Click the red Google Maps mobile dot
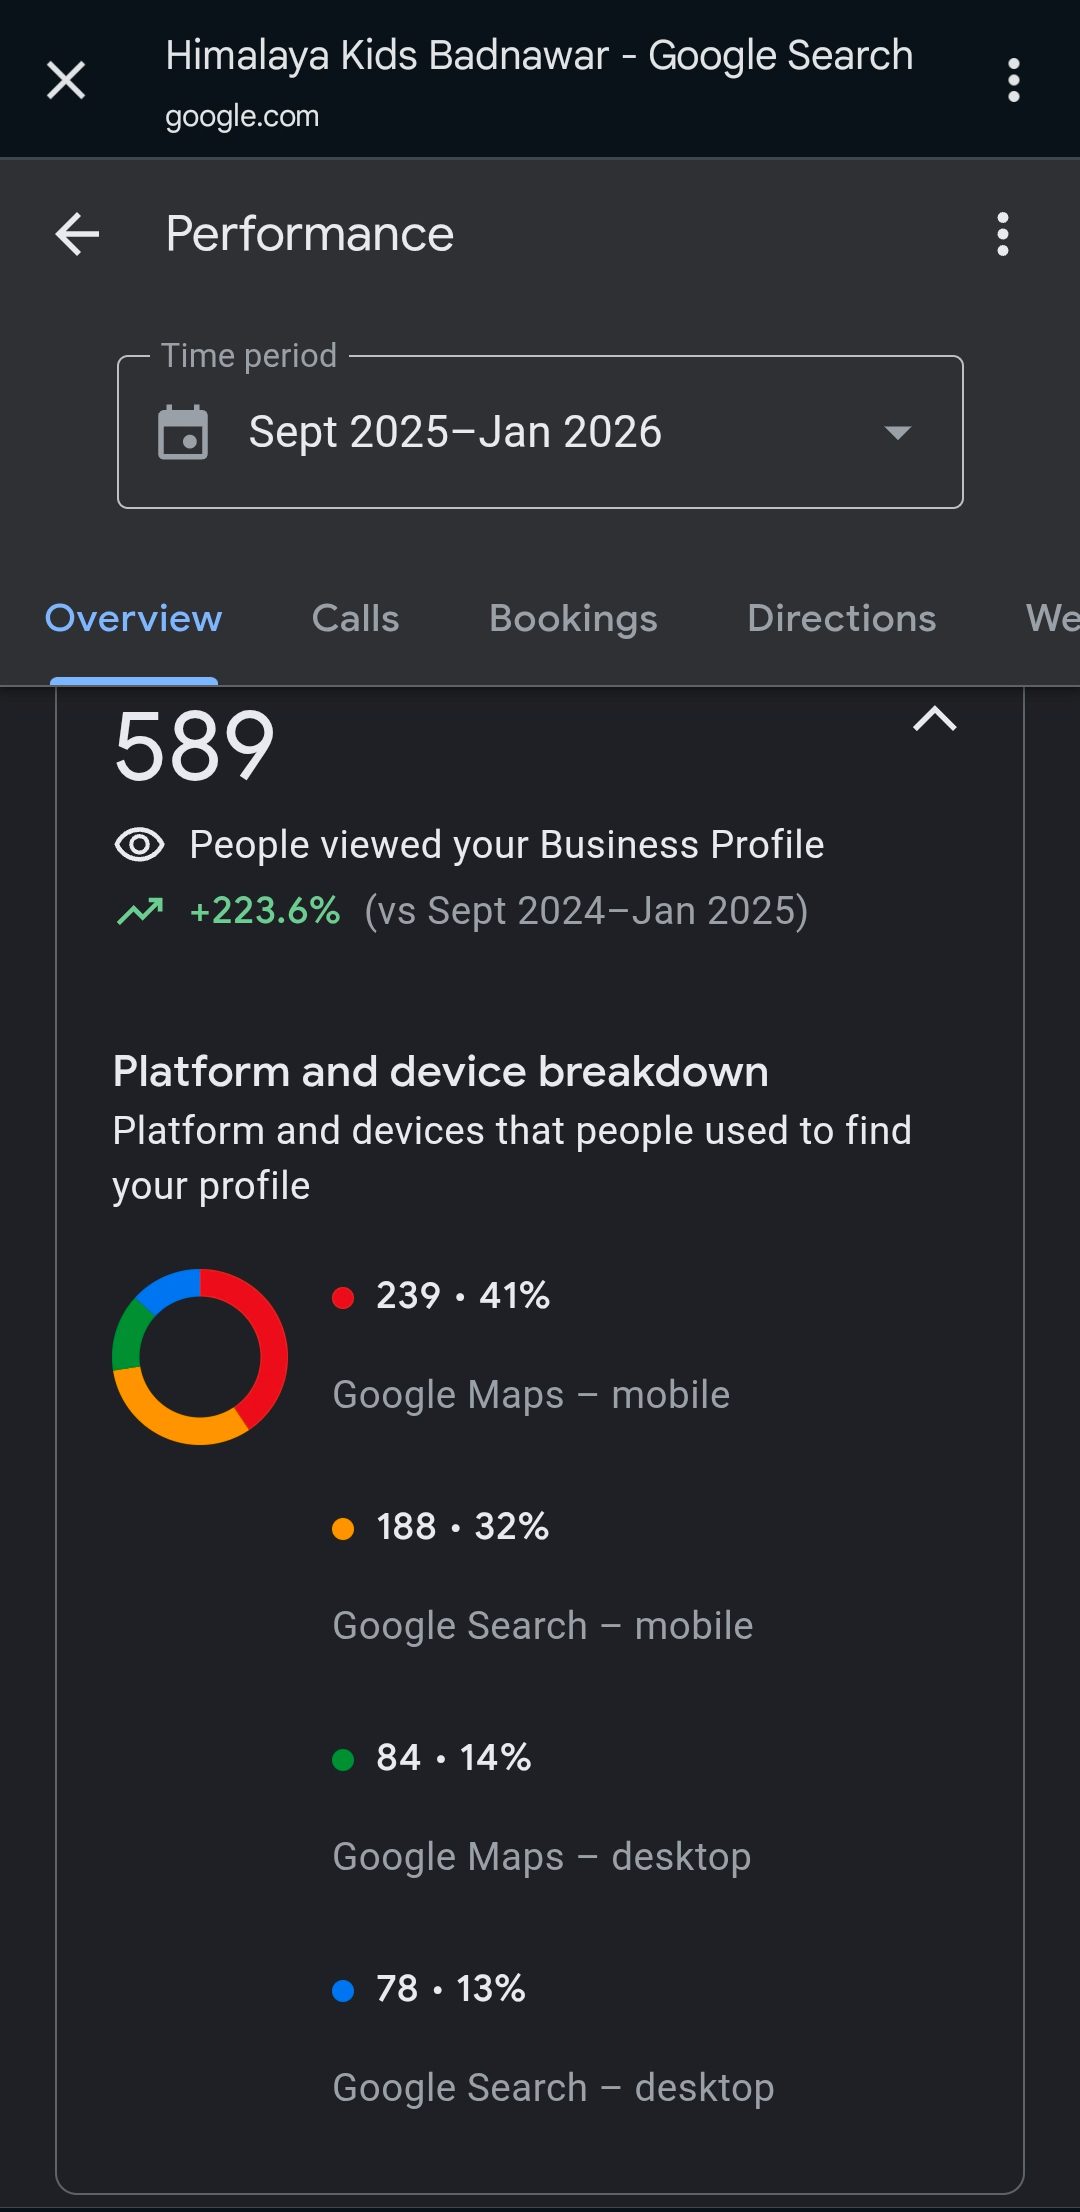The height and width of the screenshot is (2212, 1080). click(x=343, y=1298)
